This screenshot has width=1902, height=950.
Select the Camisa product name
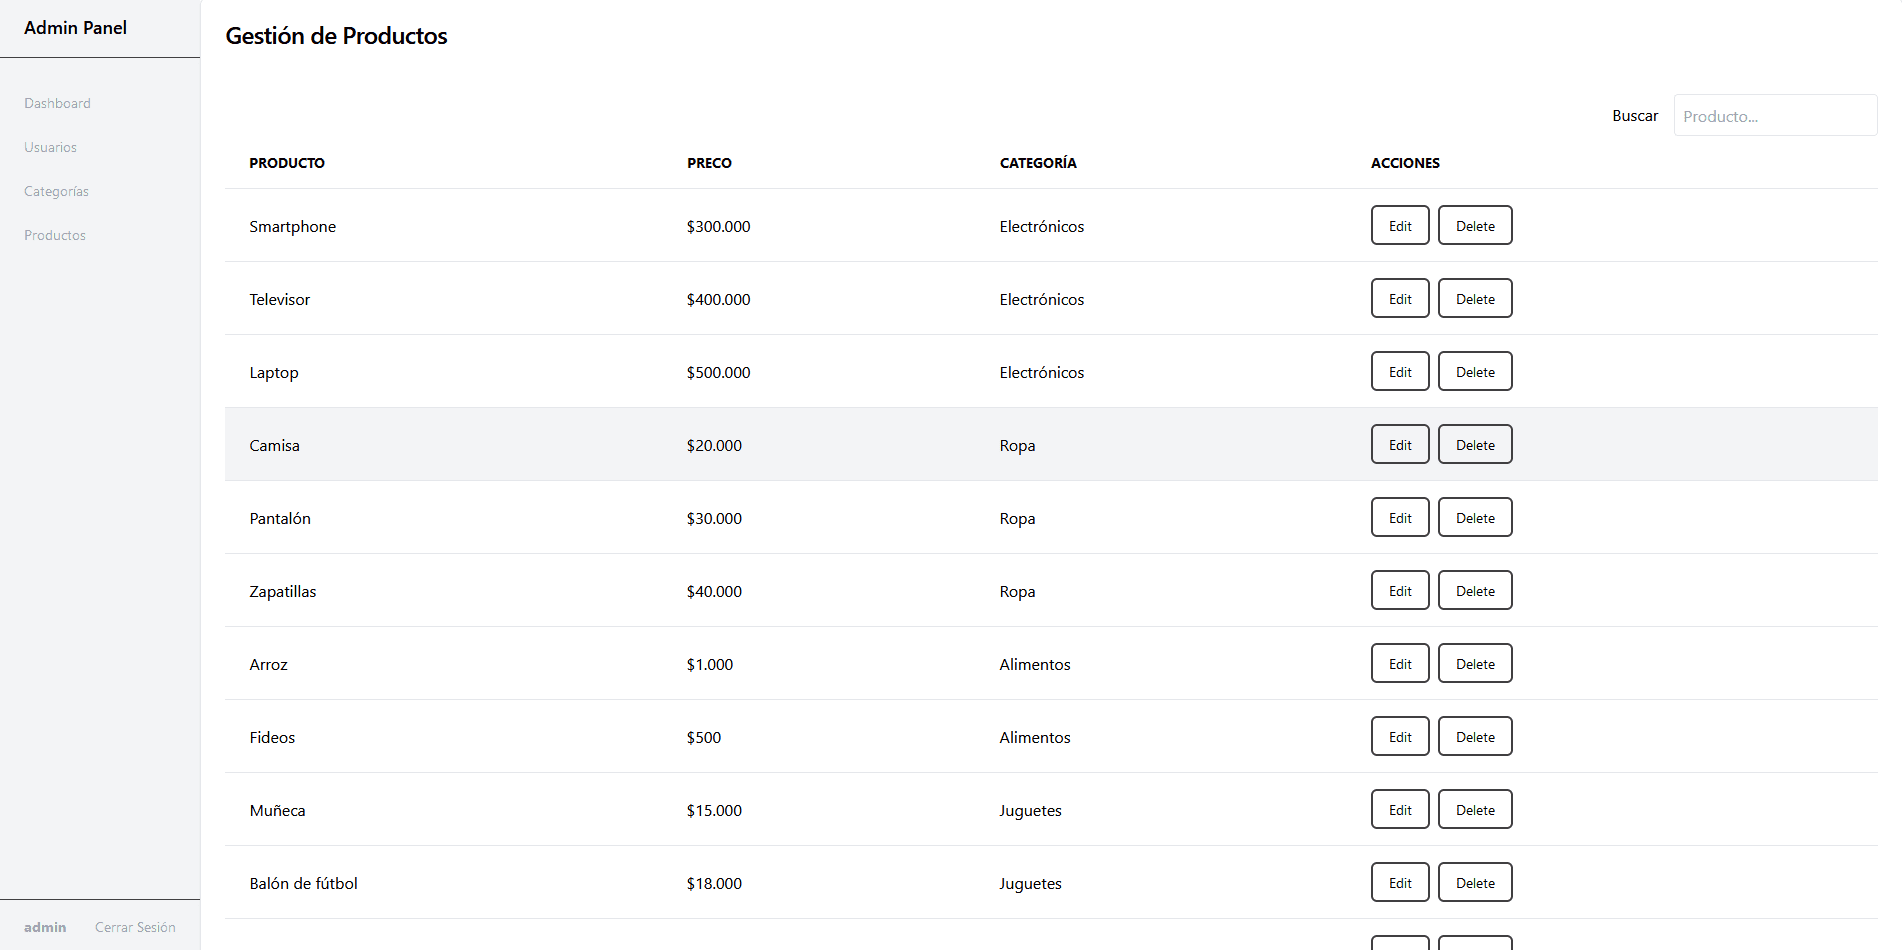[275, 446]
